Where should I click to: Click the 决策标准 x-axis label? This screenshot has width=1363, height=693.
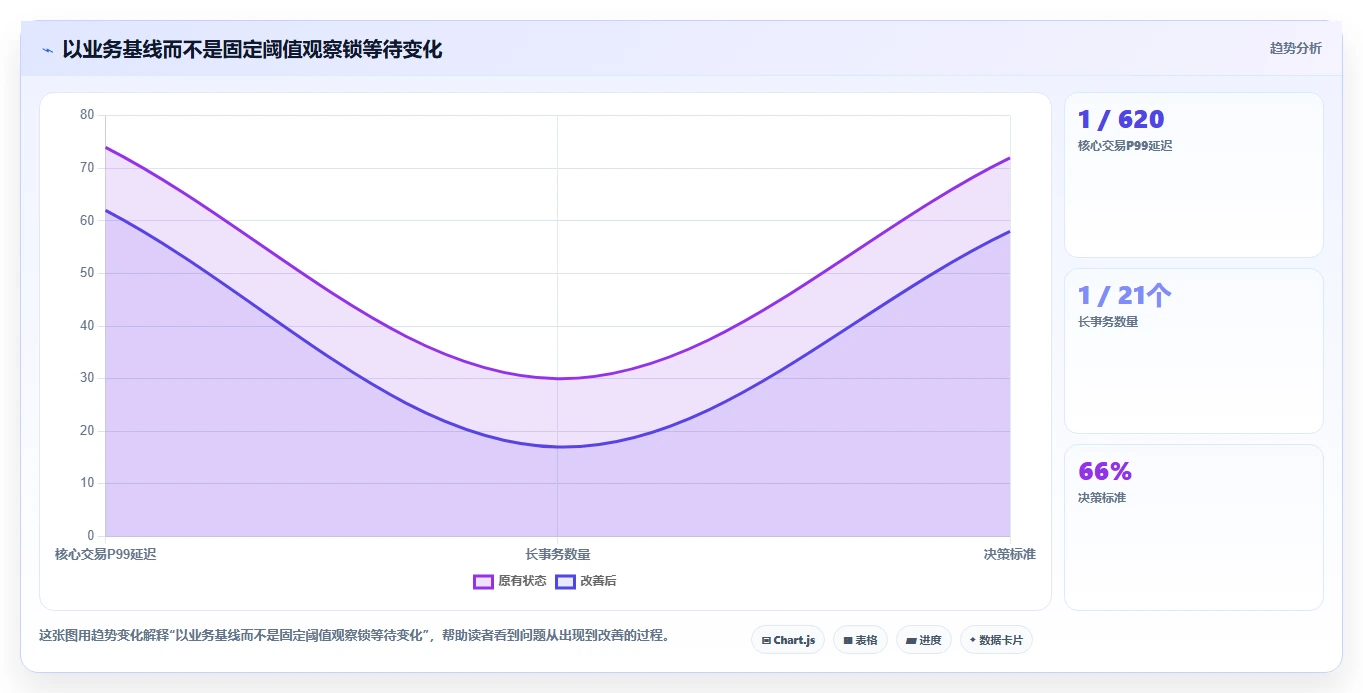click(1010, 554)
